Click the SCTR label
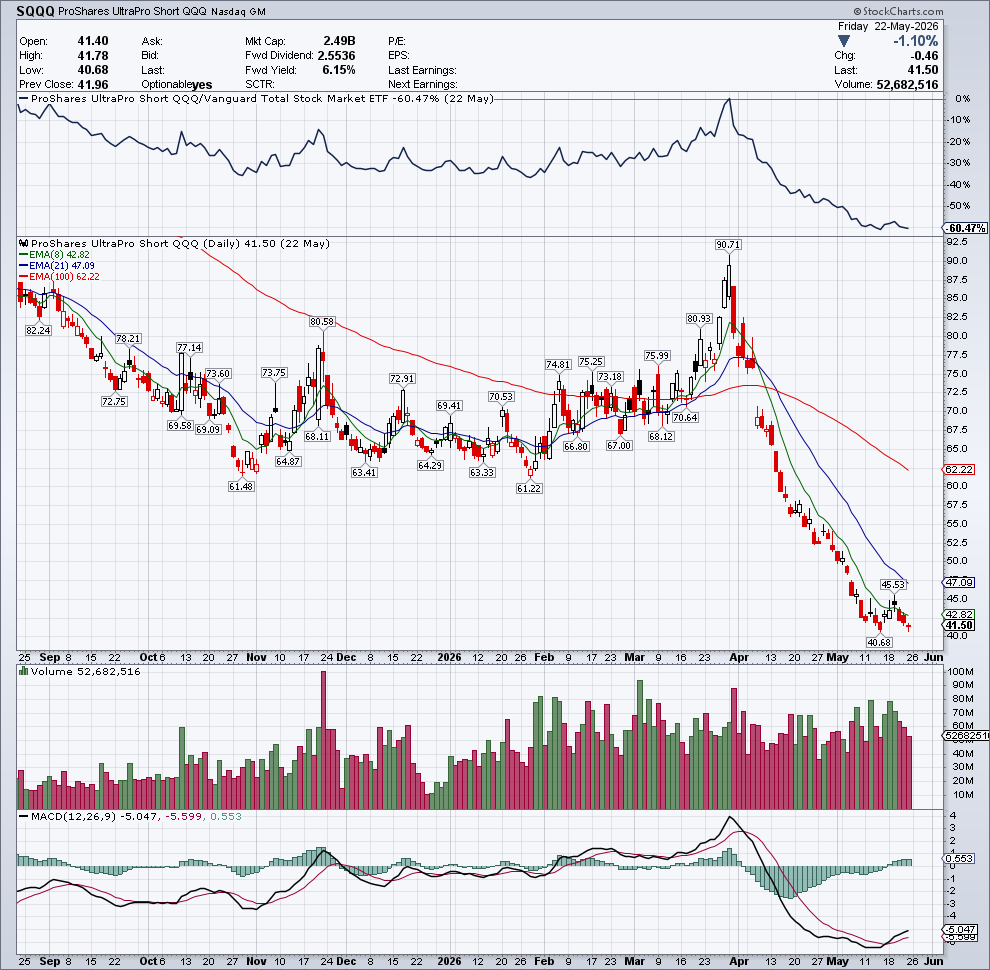 [259, 85]
